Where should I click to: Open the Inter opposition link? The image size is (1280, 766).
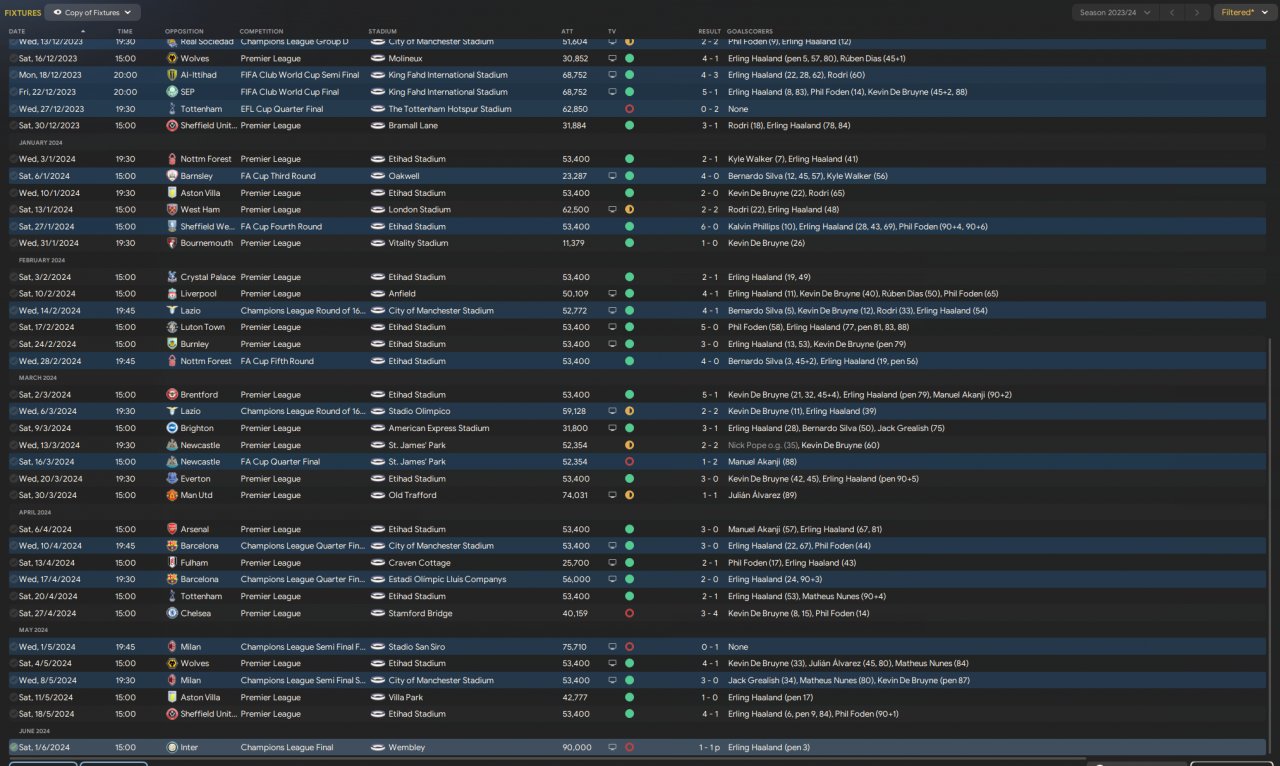pos(190,747)
